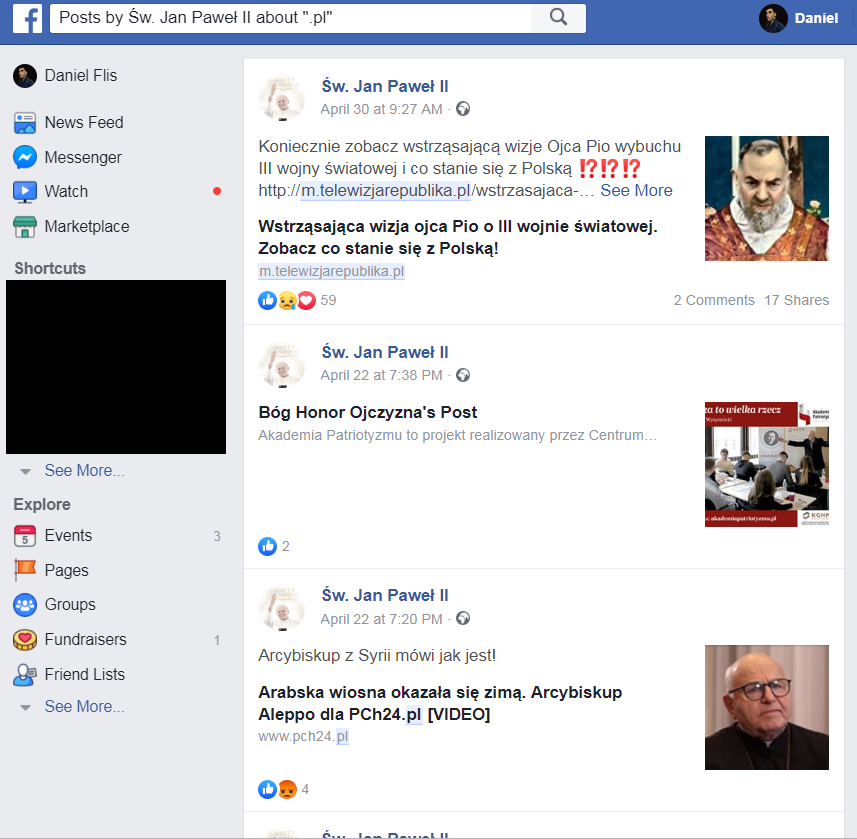Click m.telewizjarepublika.pl domain under headline

(331, 271)
